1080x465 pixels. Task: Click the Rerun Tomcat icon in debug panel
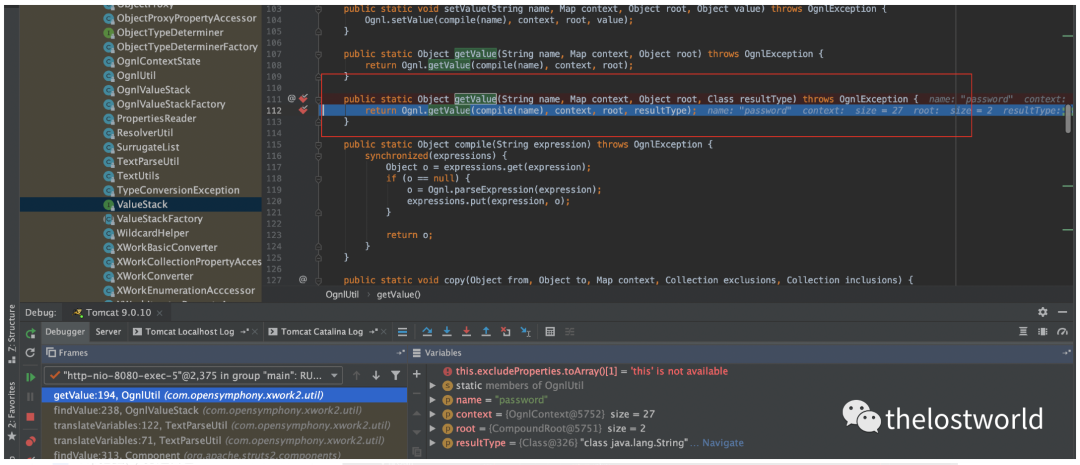click(31, 332)
